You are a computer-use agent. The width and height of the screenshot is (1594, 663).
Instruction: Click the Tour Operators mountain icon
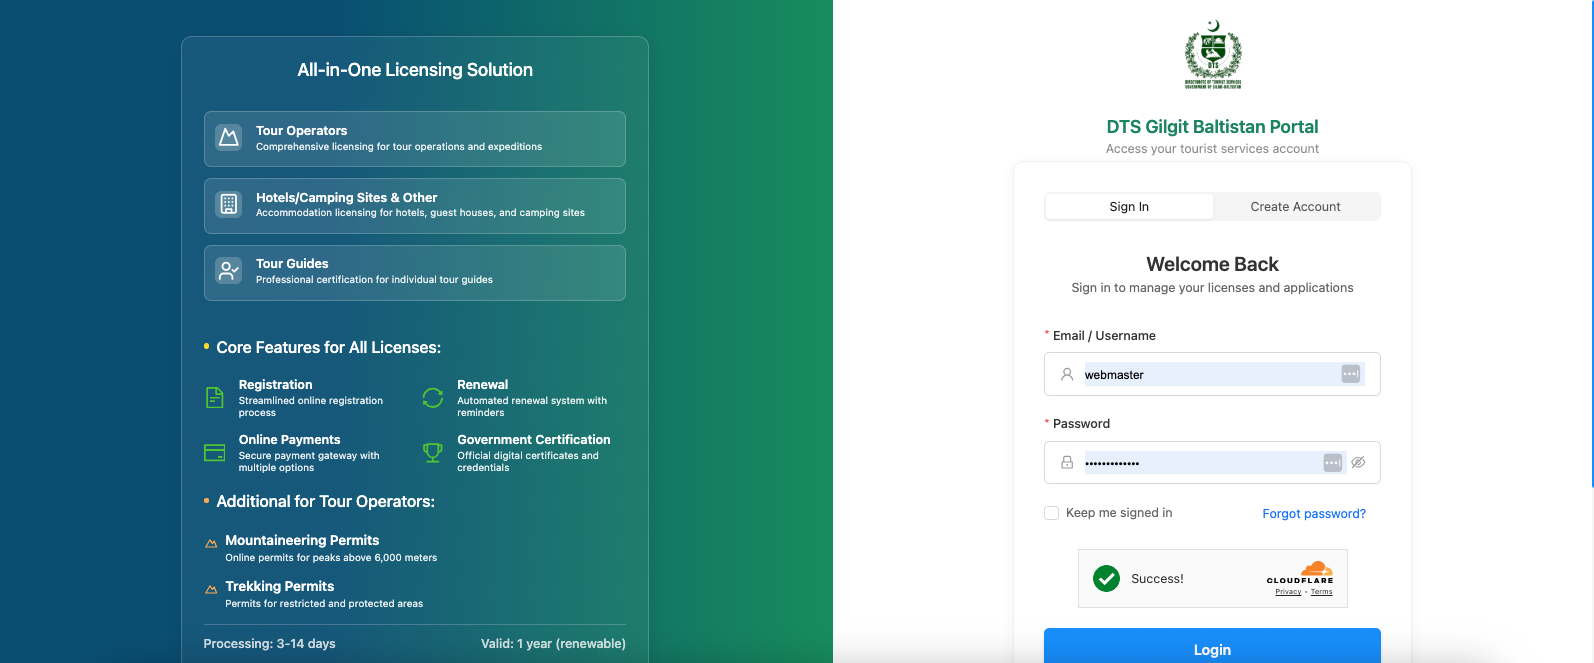click(229, 138)
